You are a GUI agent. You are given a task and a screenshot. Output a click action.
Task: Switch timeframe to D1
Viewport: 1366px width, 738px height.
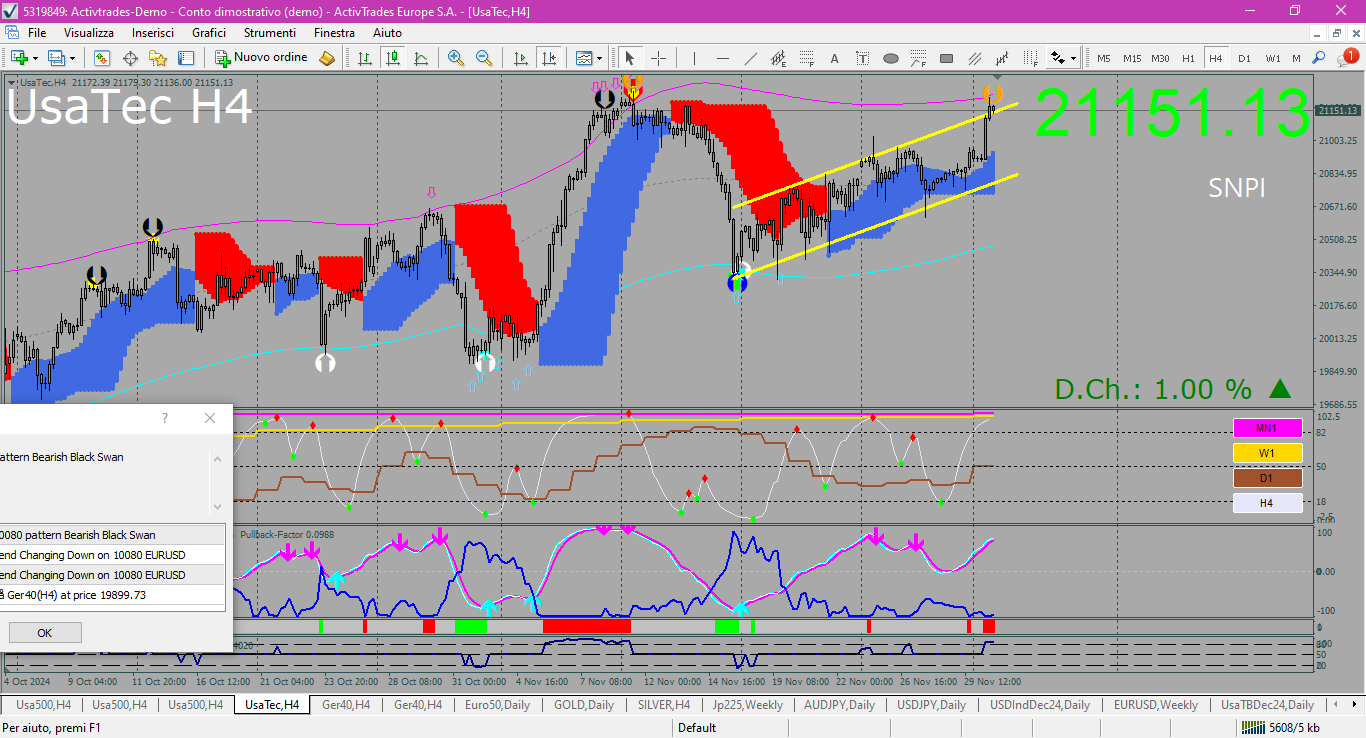pos(1244,58)
